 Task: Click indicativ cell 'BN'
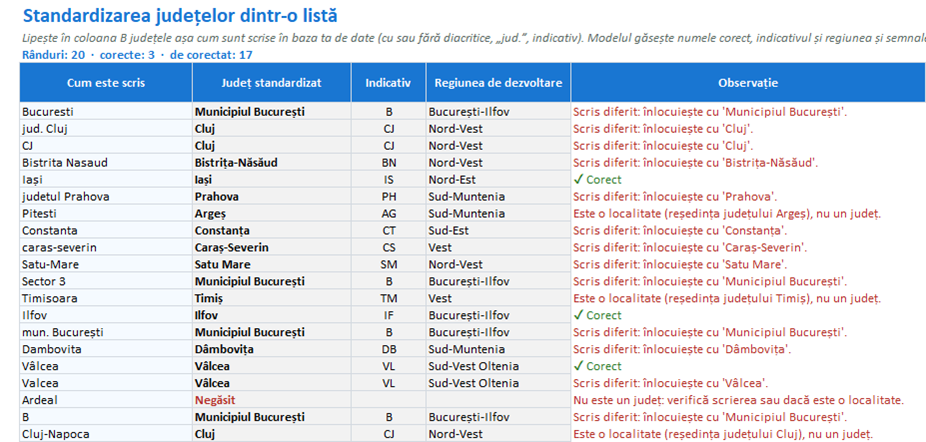388,162
